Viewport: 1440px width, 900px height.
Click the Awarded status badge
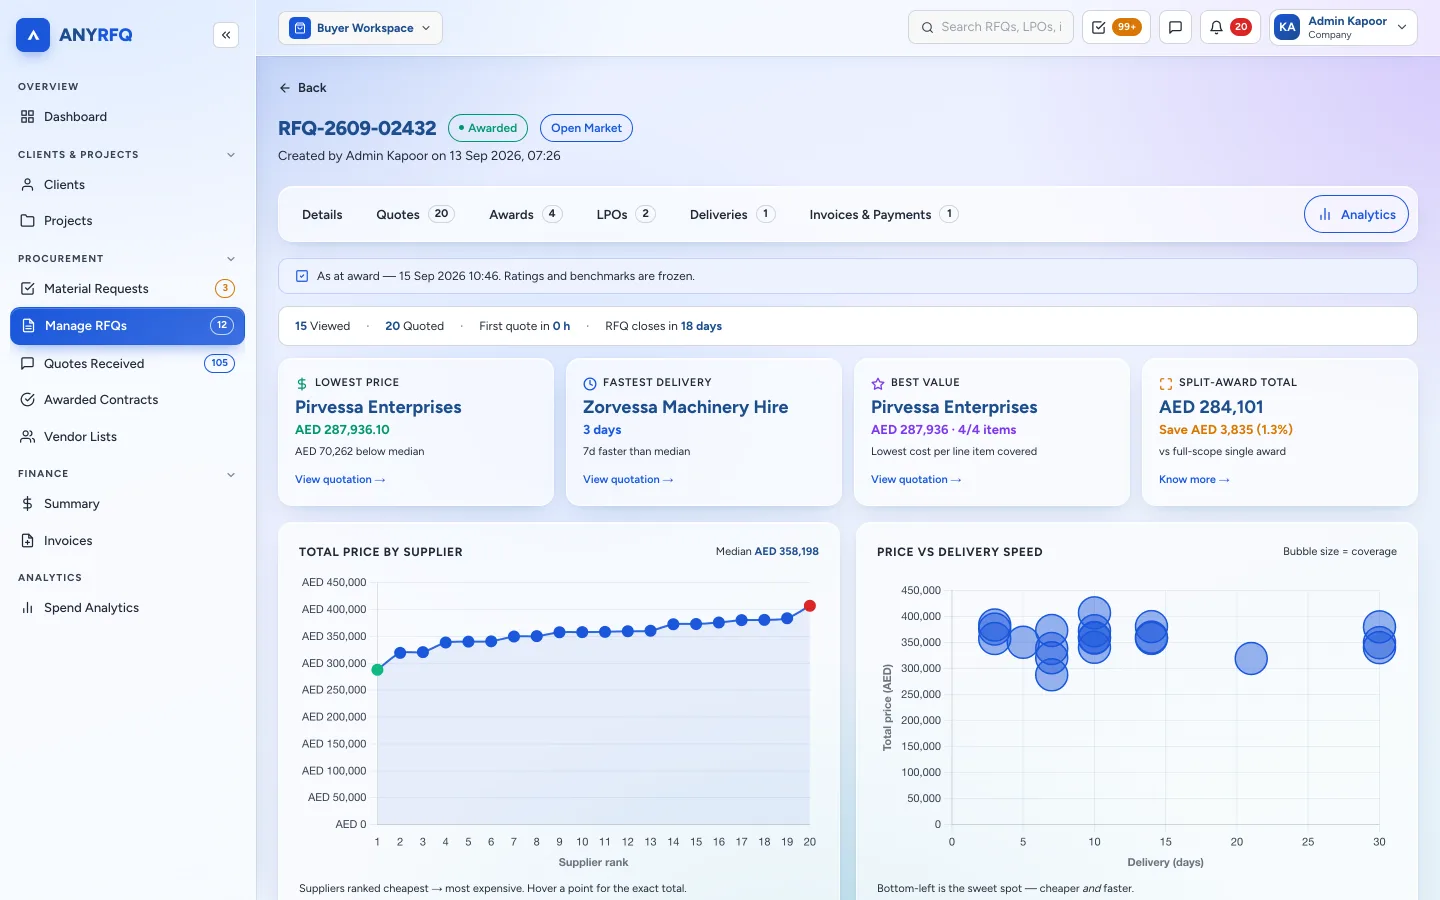coord(488,128)
